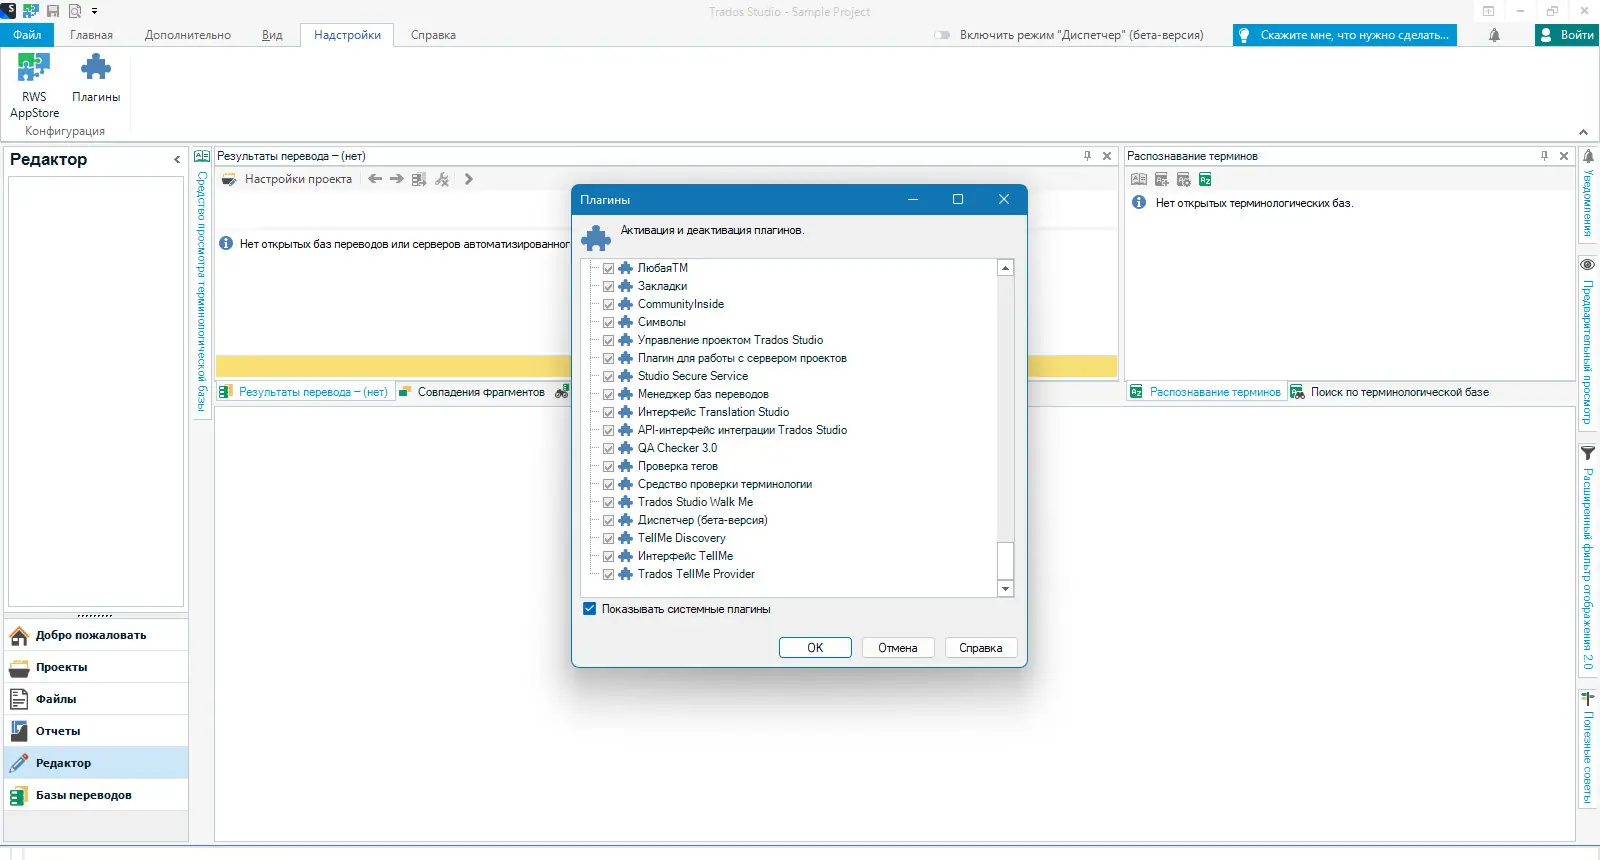Toggle the QA Checker 3.0 plugin checkbox
Viewport: 1600px width, 860px height.
608,448
